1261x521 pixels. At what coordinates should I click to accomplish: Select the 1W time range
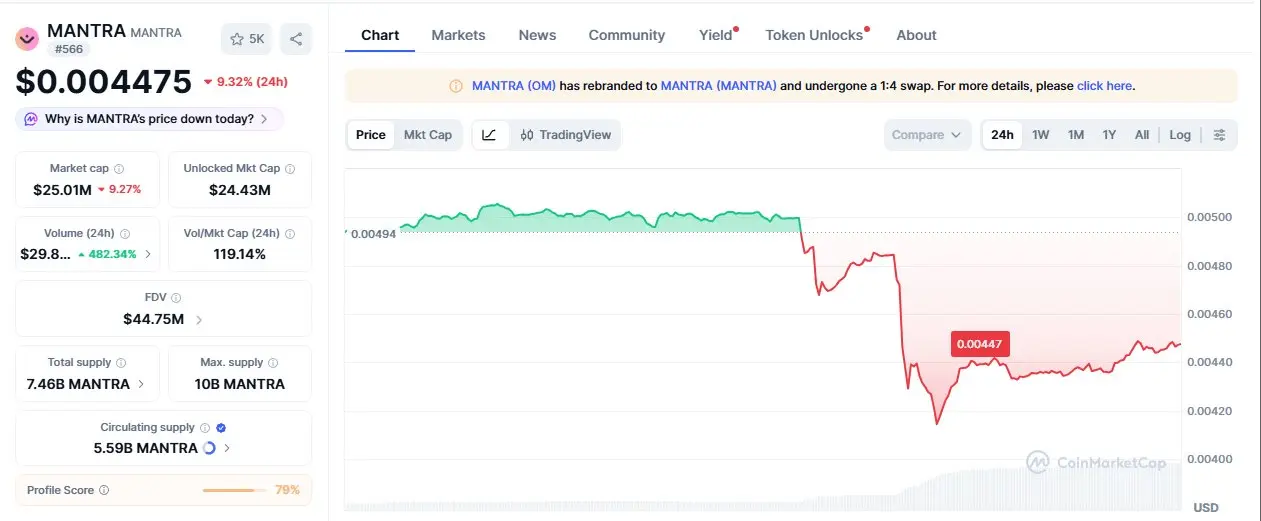tap(1041, 135)
